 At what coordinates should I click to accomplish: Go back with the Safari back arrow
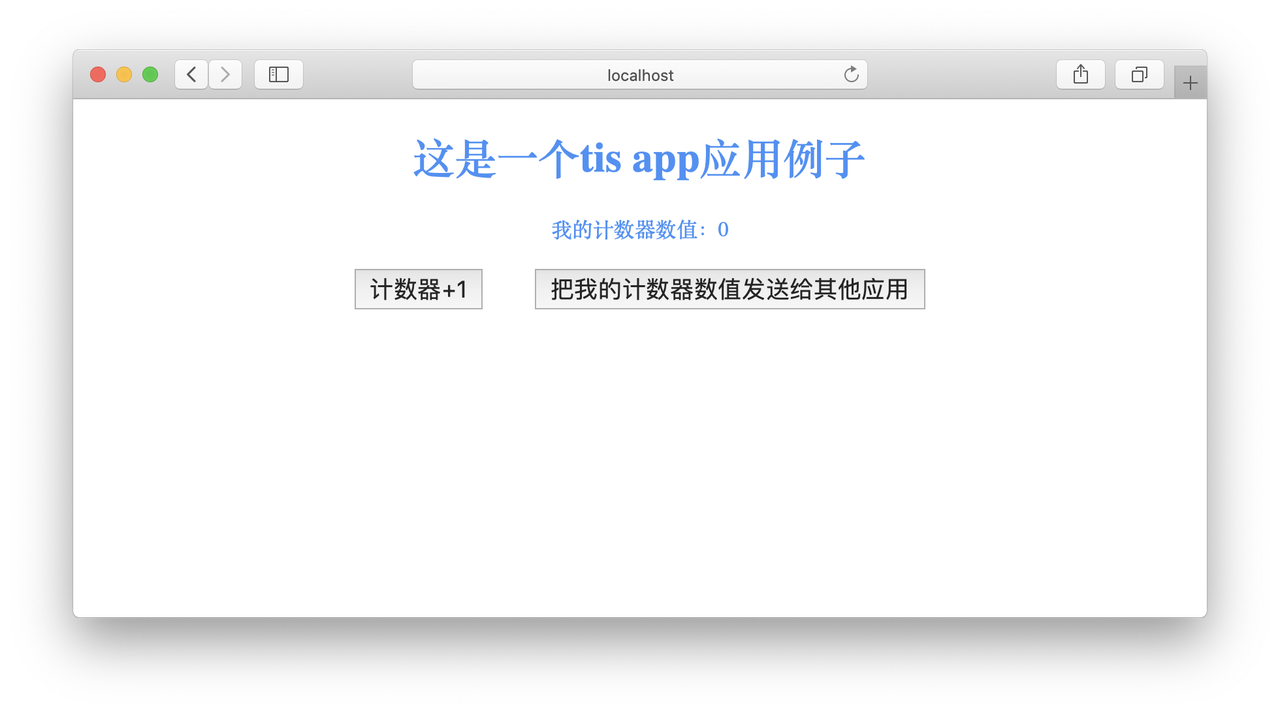(x=191, y=75)
